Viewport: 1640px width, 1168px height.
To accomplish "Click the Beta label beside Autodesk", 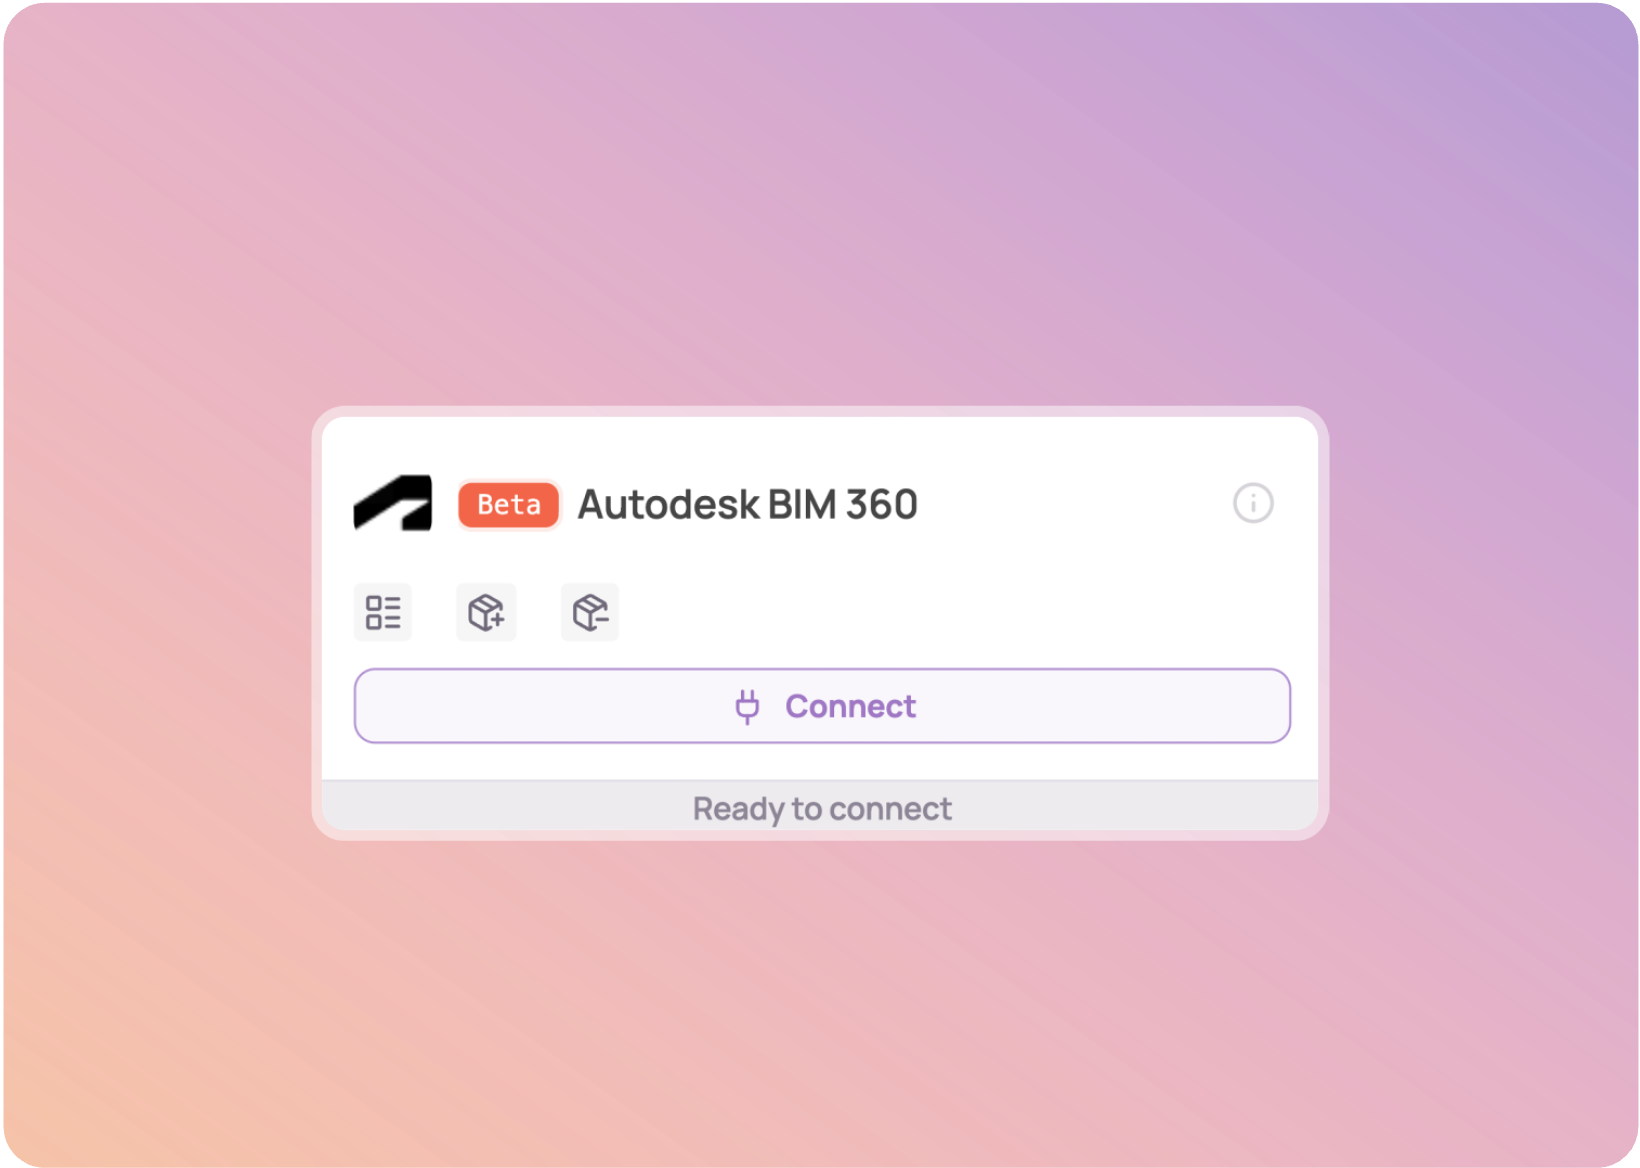I will pyautogui.click(x=509, y=505).
